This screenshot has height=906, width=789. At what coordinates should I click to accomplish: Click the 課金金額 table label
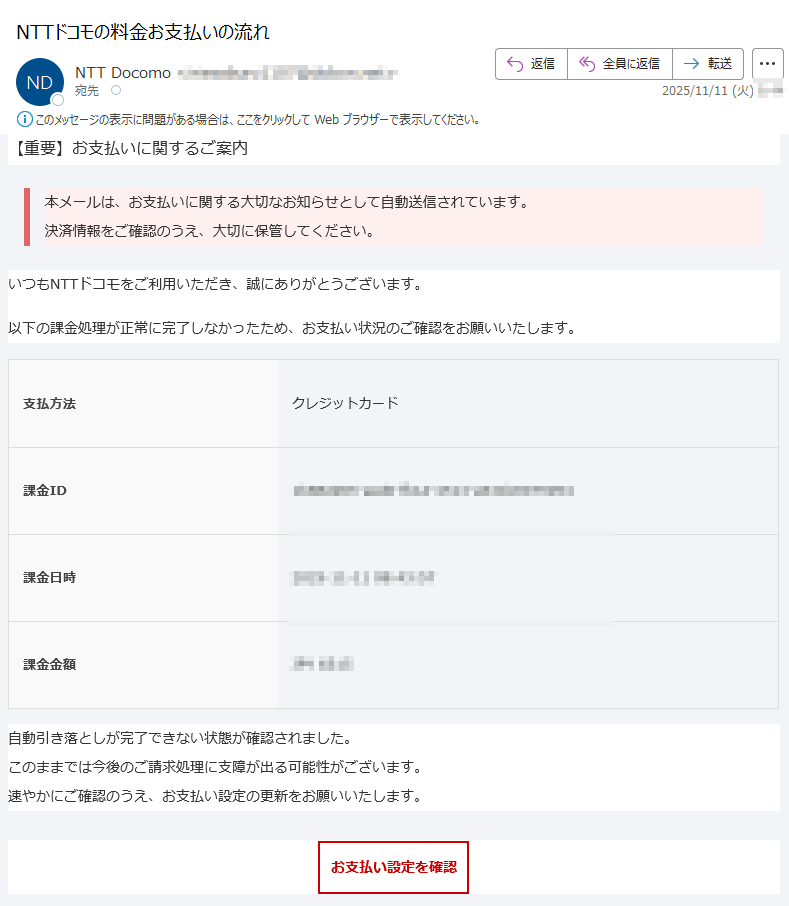coord(50,664)
